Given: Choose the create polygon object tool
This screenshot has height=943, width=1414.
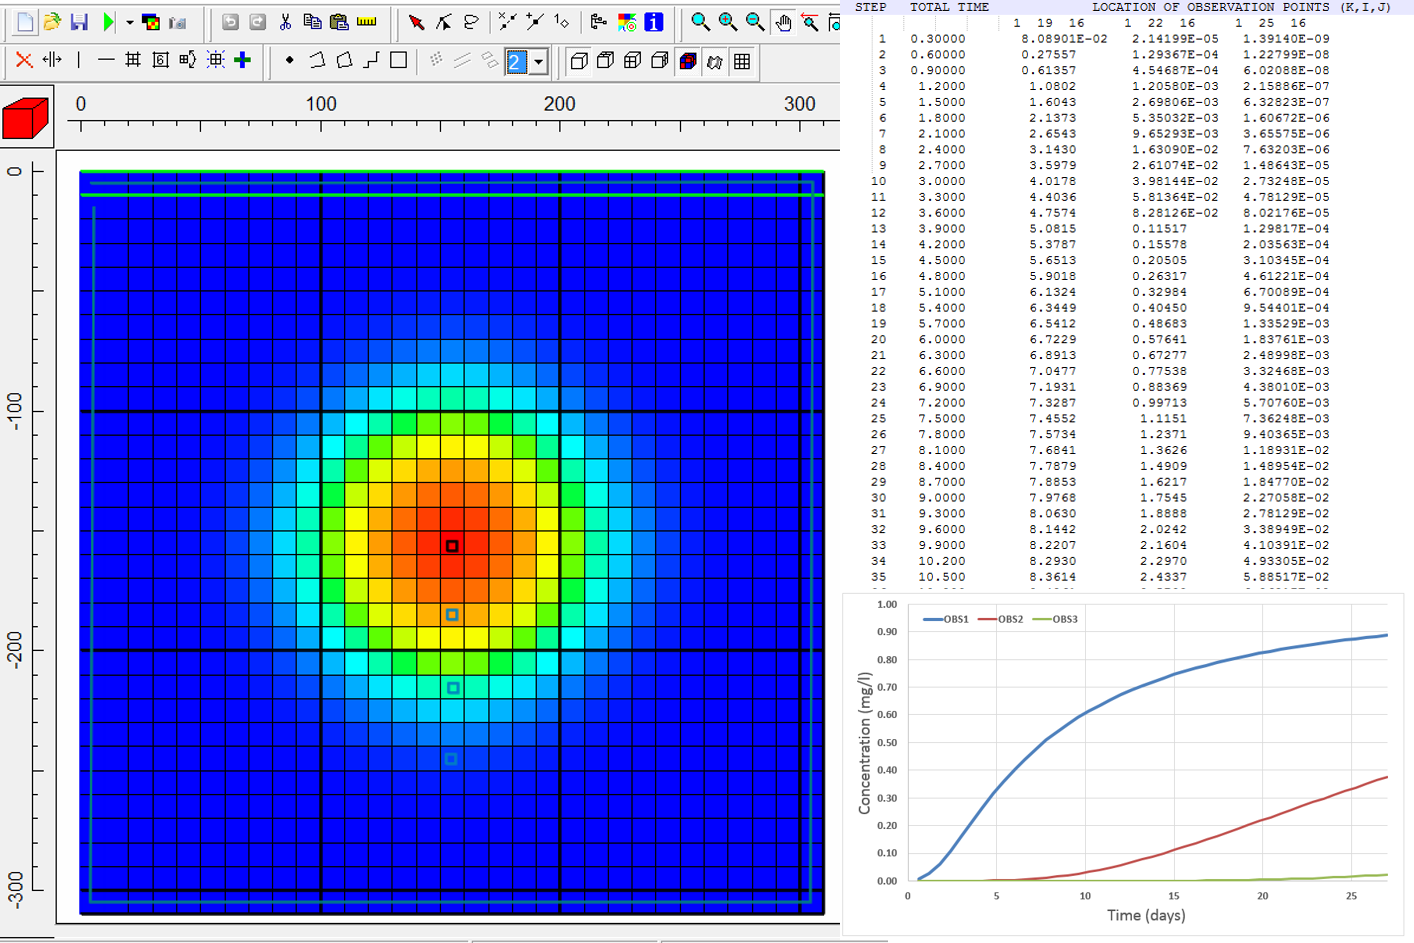Looking at the screenshot, I should [344, 60].
